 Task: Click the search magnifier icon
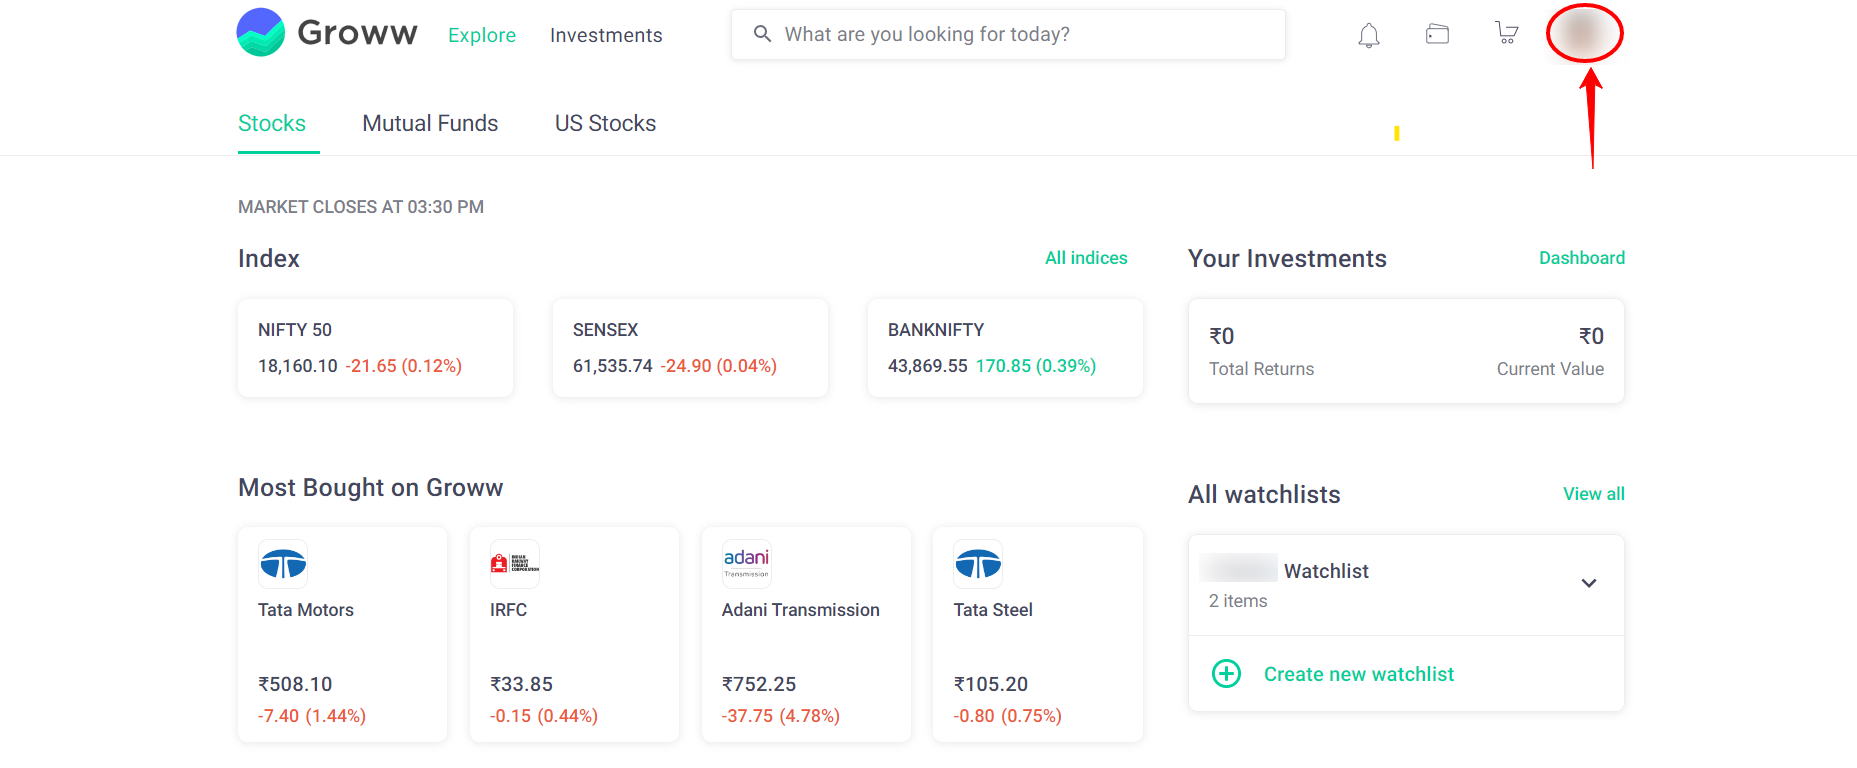[762, 34]
